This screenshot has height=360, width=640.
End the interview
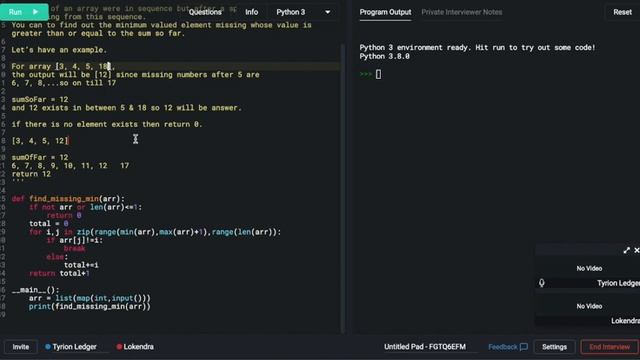(609, 347)
